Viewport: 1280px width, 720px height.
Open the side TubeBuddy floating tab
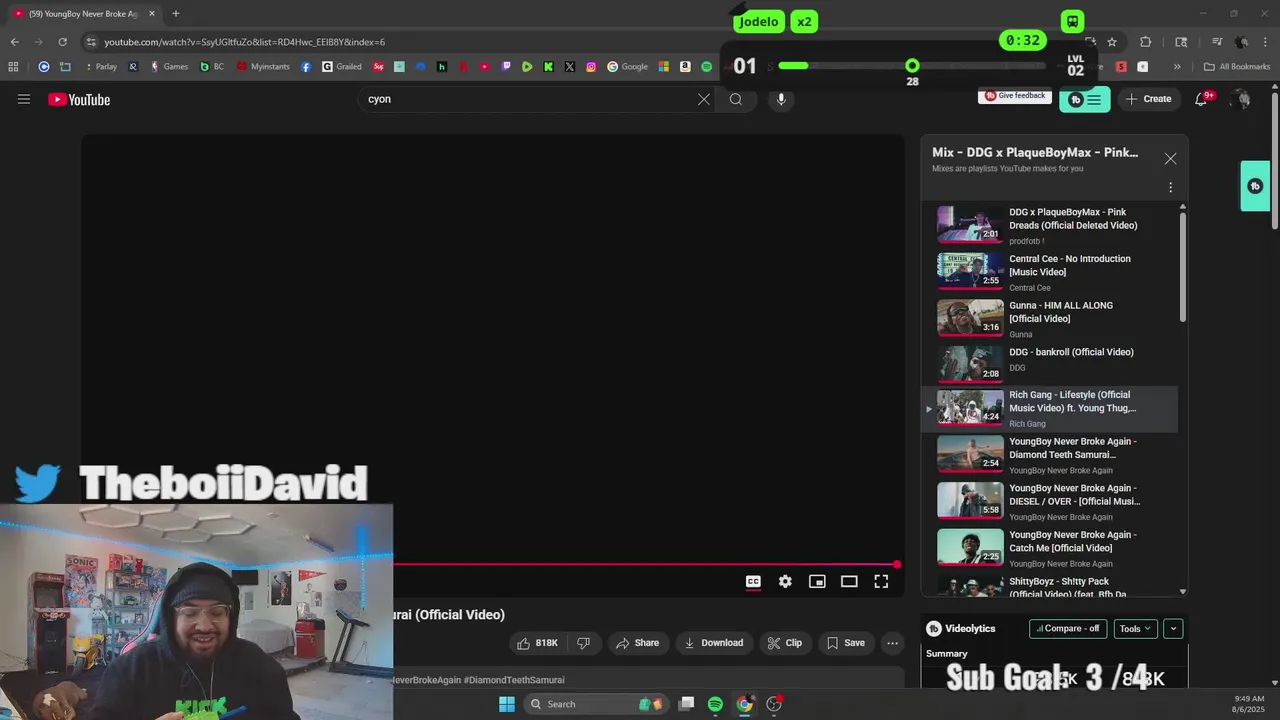(x=1255, y=186)
